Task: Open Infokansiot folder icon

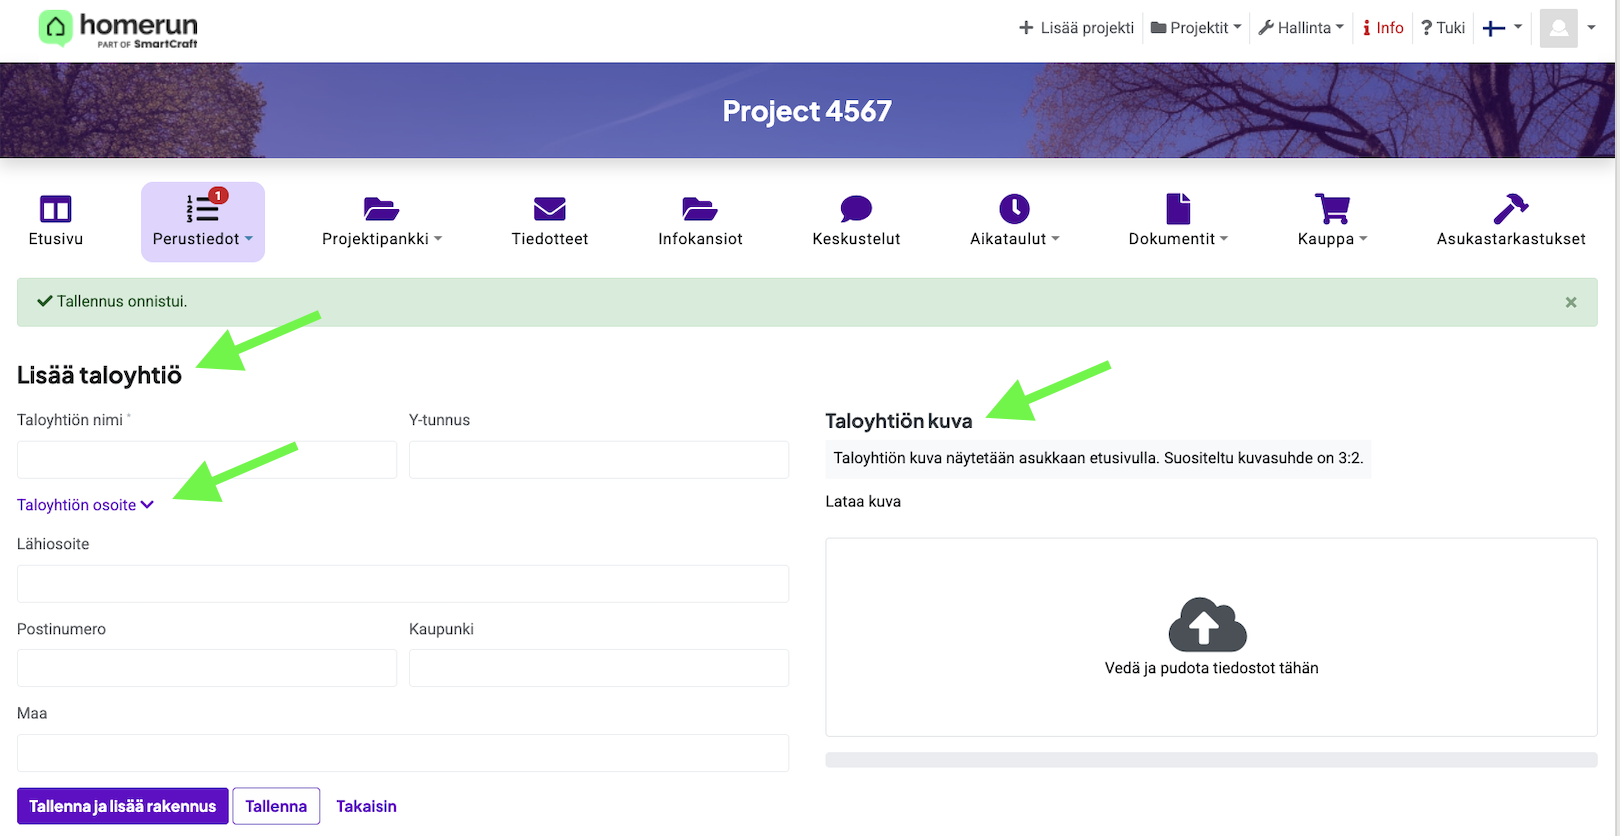Action: pyautogui.click(x=700, y=210)
